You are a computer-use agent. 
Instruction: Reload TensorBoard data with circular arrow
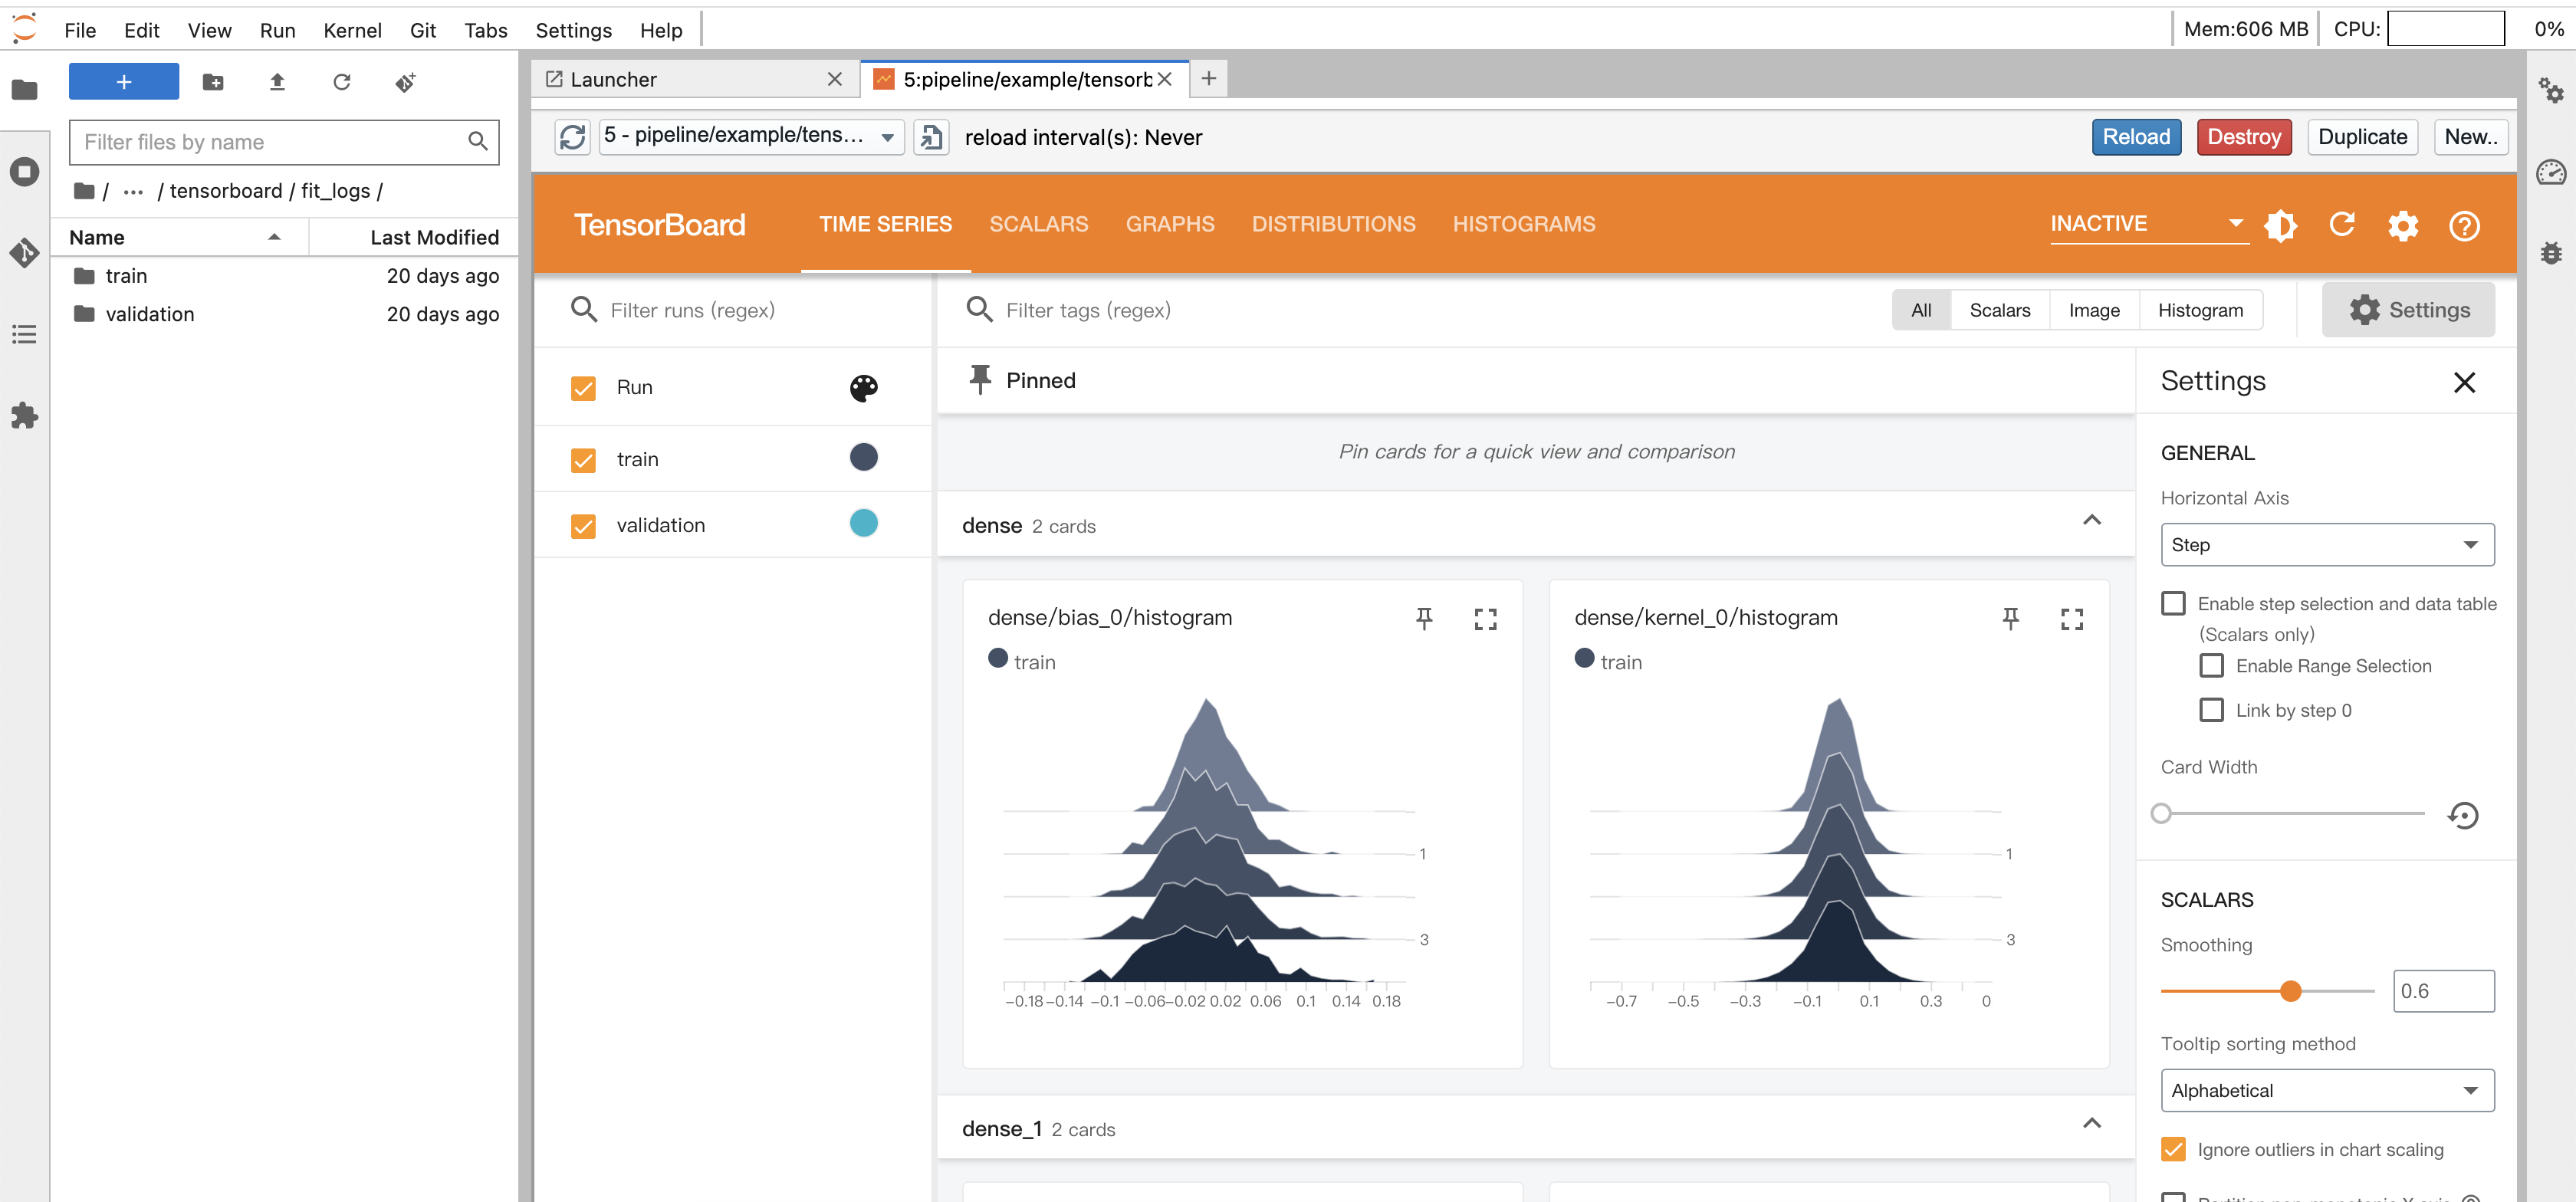(x=2342, y=225)
